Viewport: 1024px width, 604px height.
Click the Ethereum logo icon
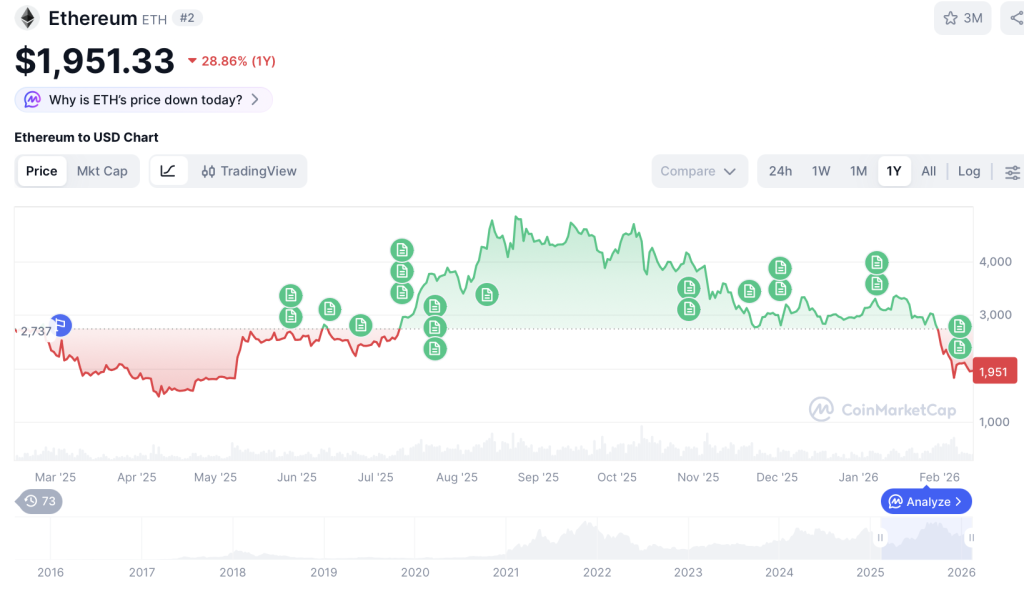tap(27, 18)
